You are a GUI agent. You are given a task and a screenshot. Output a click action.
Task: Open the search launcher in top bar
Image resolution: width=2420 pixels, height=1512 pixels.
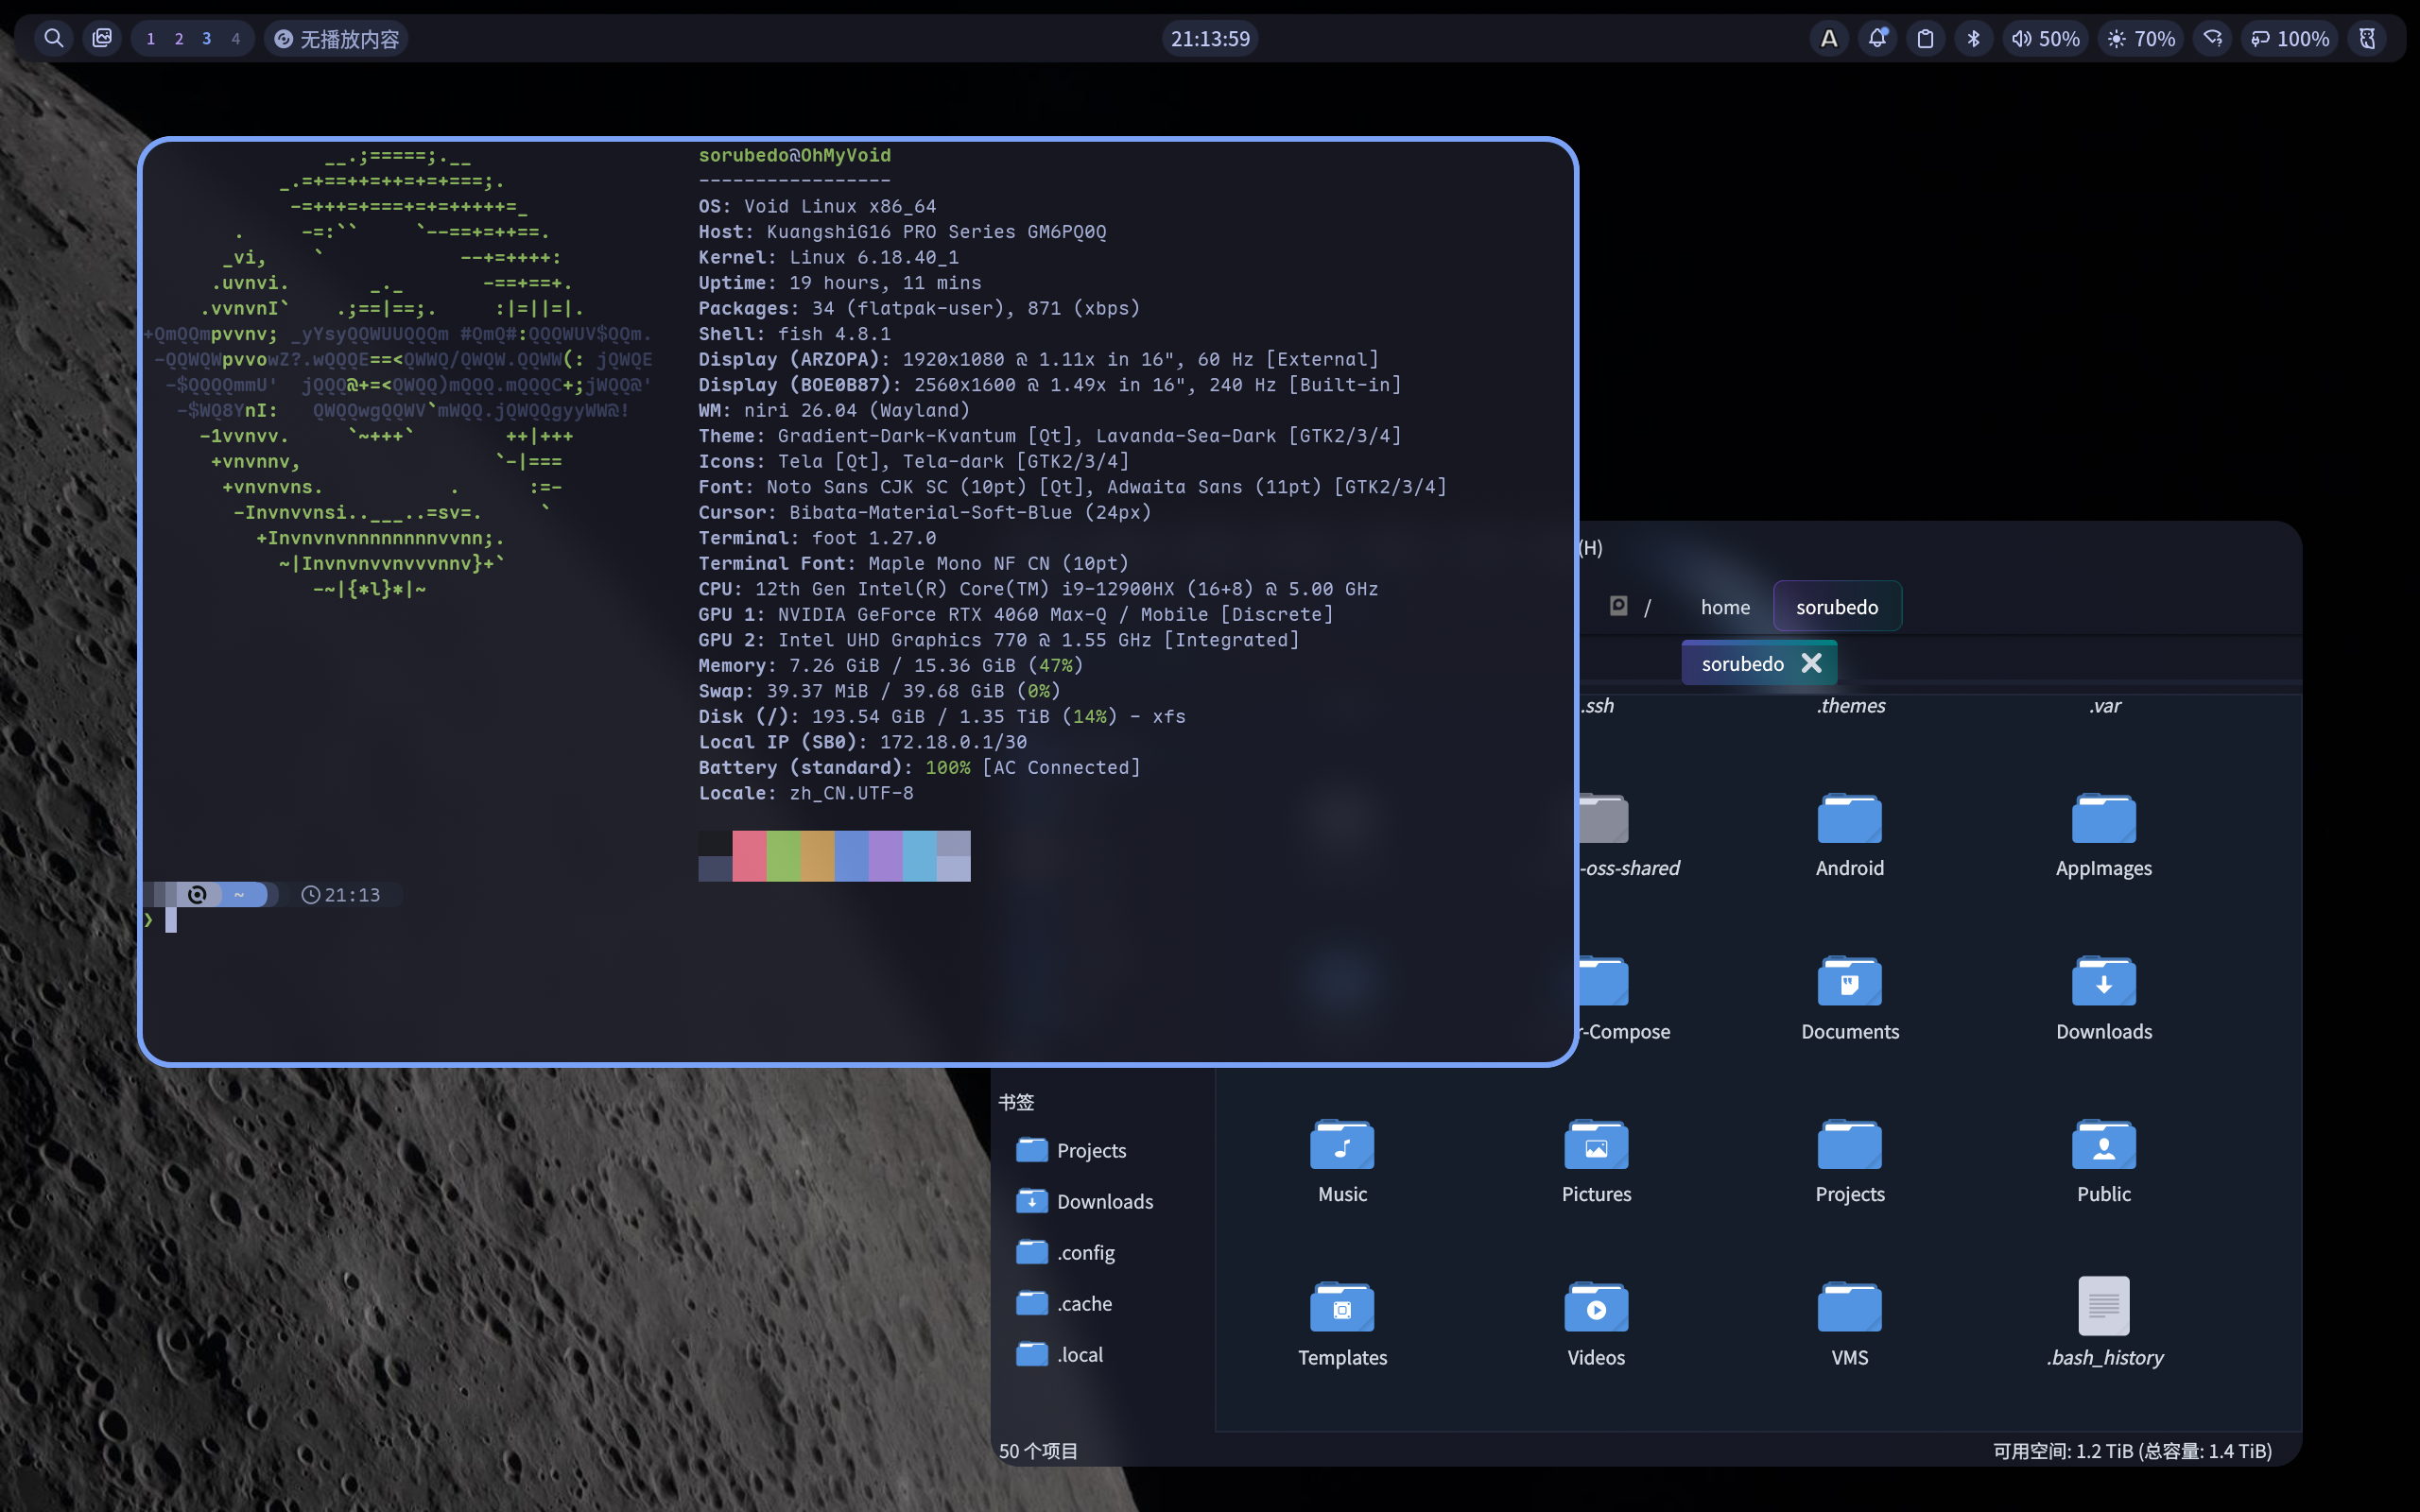click(x=54, y=38)
